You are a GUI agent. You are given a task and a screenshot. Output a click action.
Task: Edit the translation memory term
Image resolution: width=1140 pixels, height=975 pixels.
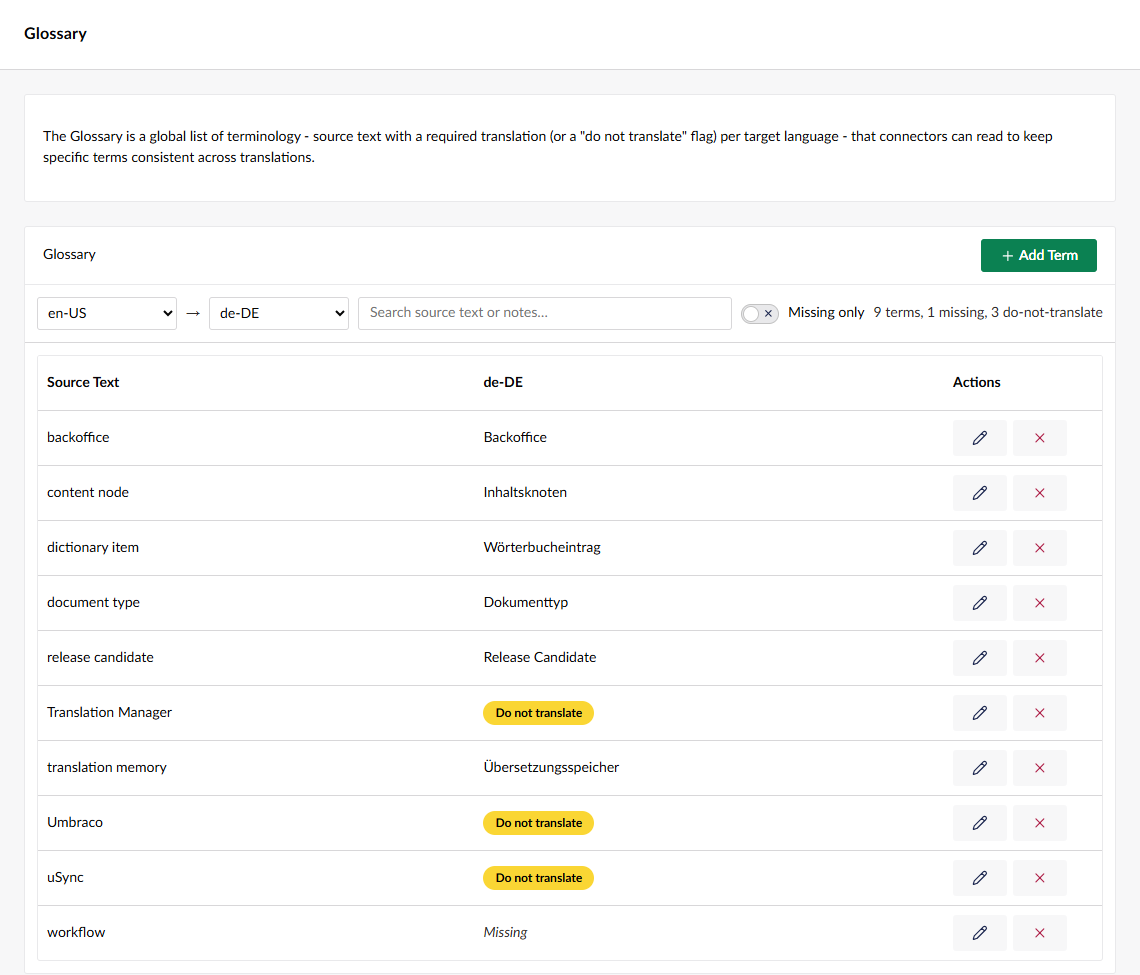(x=979, y=768)
